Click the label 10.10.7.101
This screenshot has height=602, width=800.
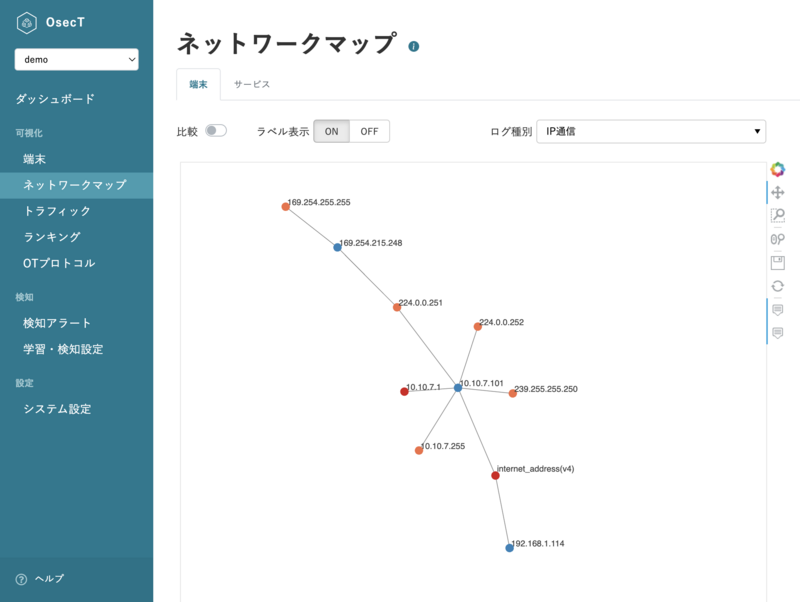482,383
